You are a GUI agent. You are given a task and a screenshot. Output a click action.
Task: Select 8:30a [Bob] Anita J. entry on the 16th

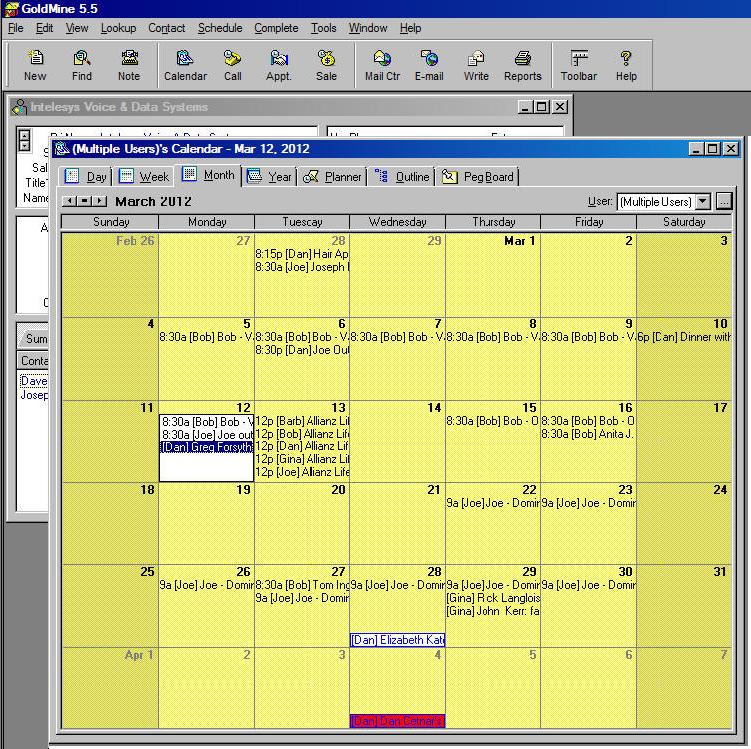588,434
